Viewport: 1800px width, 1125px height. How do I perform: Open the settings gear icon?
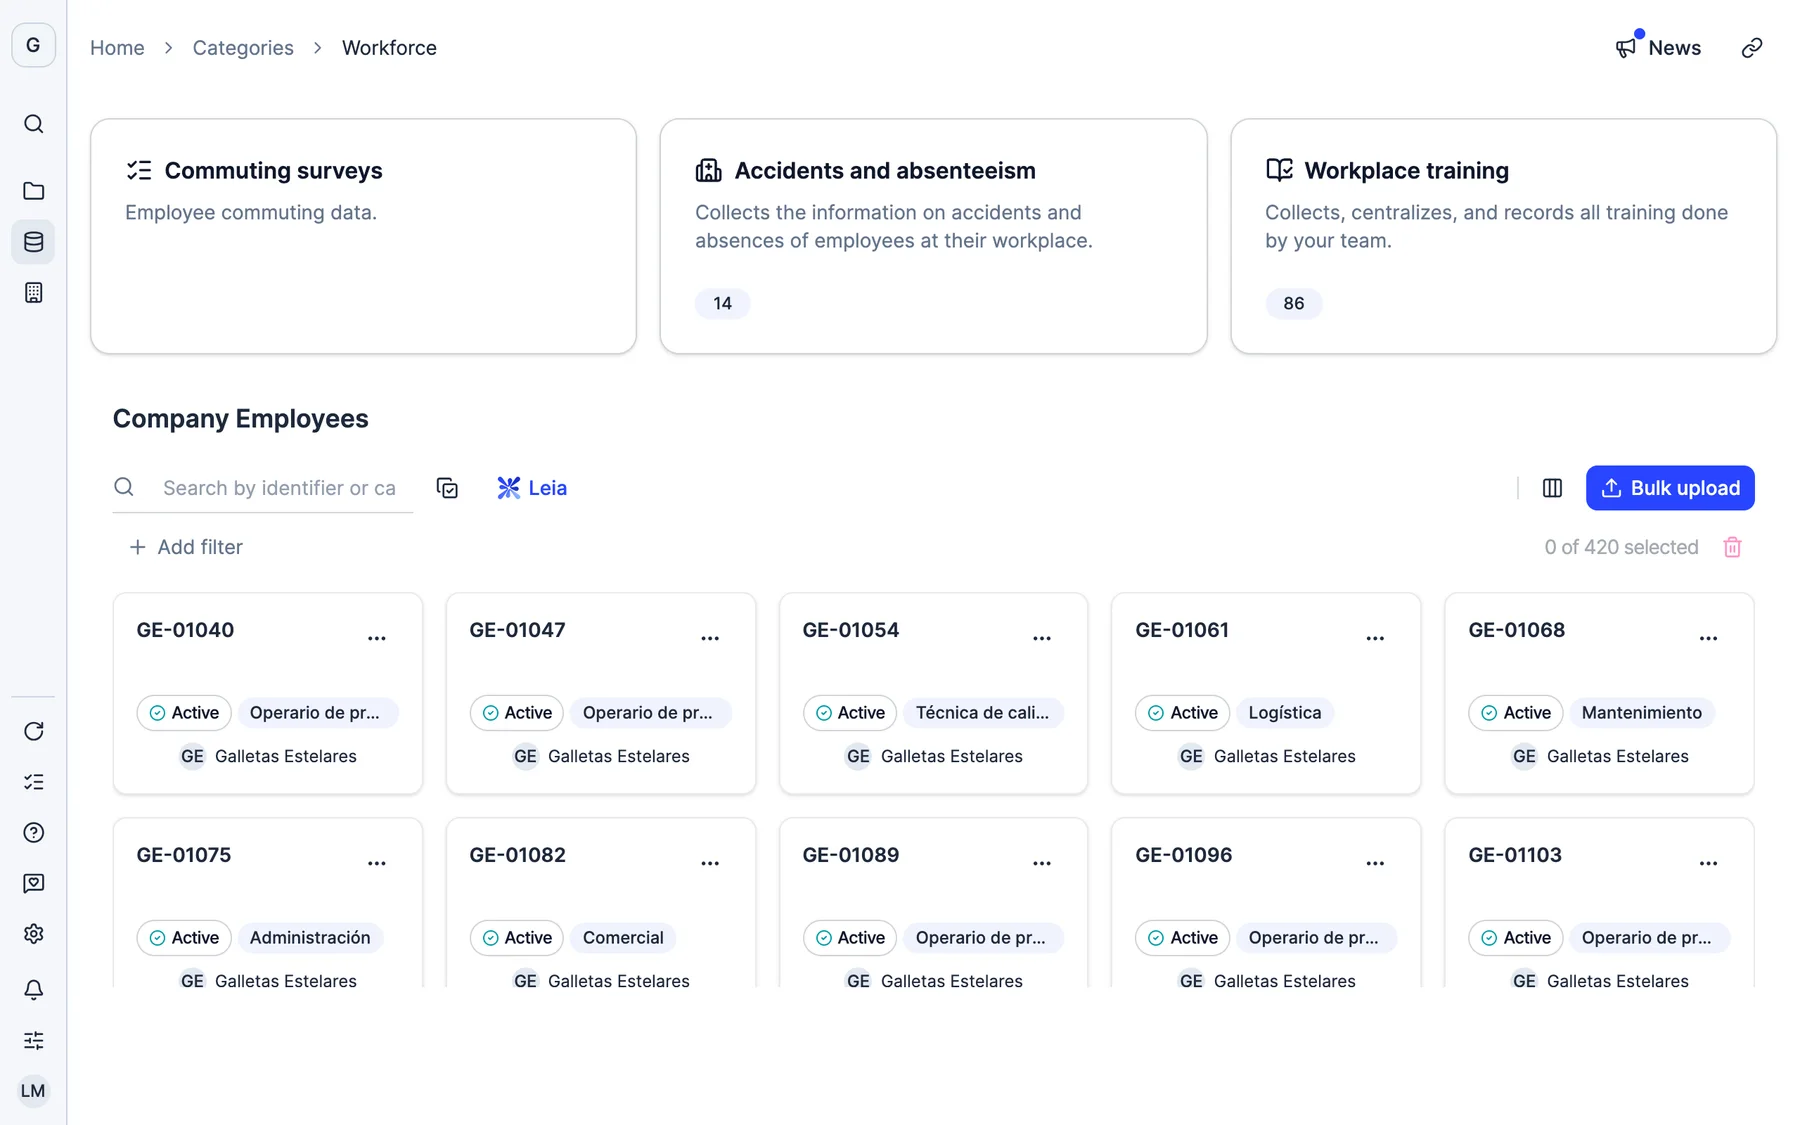[33, 934]
